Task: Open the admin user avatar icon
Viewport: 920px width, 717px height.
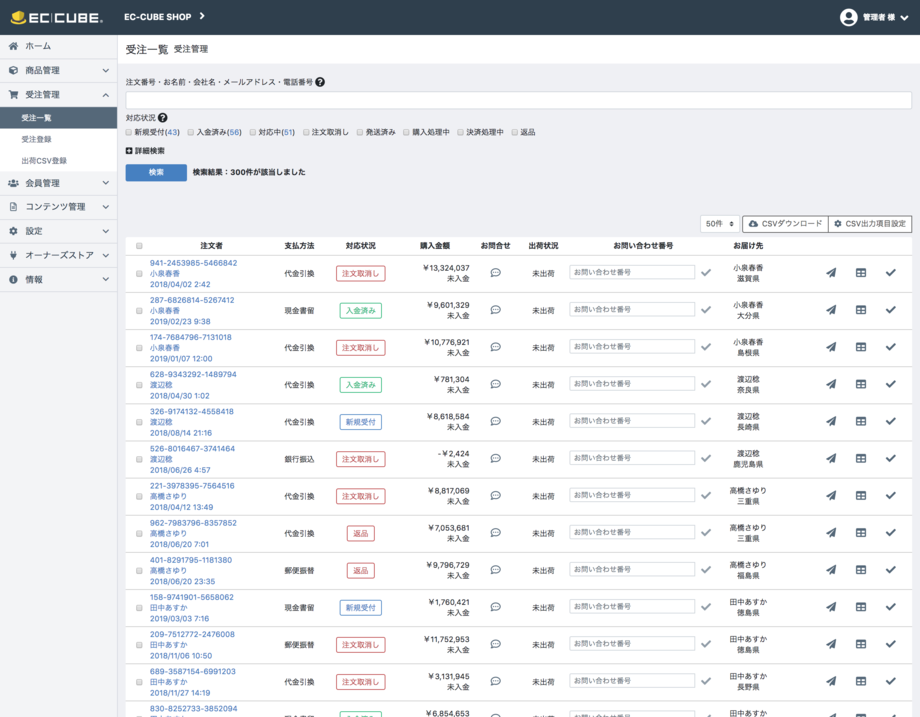Action: (x=848, y=18)
